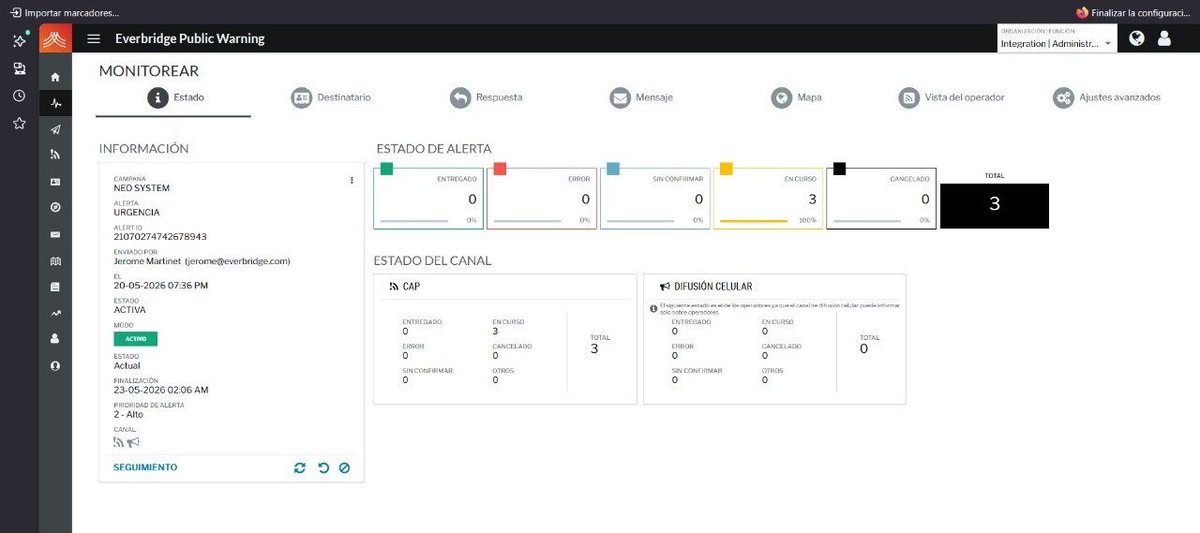Open Firefox AI sparkle sidebar icon
Screen dimensions: 1200x533
(x=19, y=41)
